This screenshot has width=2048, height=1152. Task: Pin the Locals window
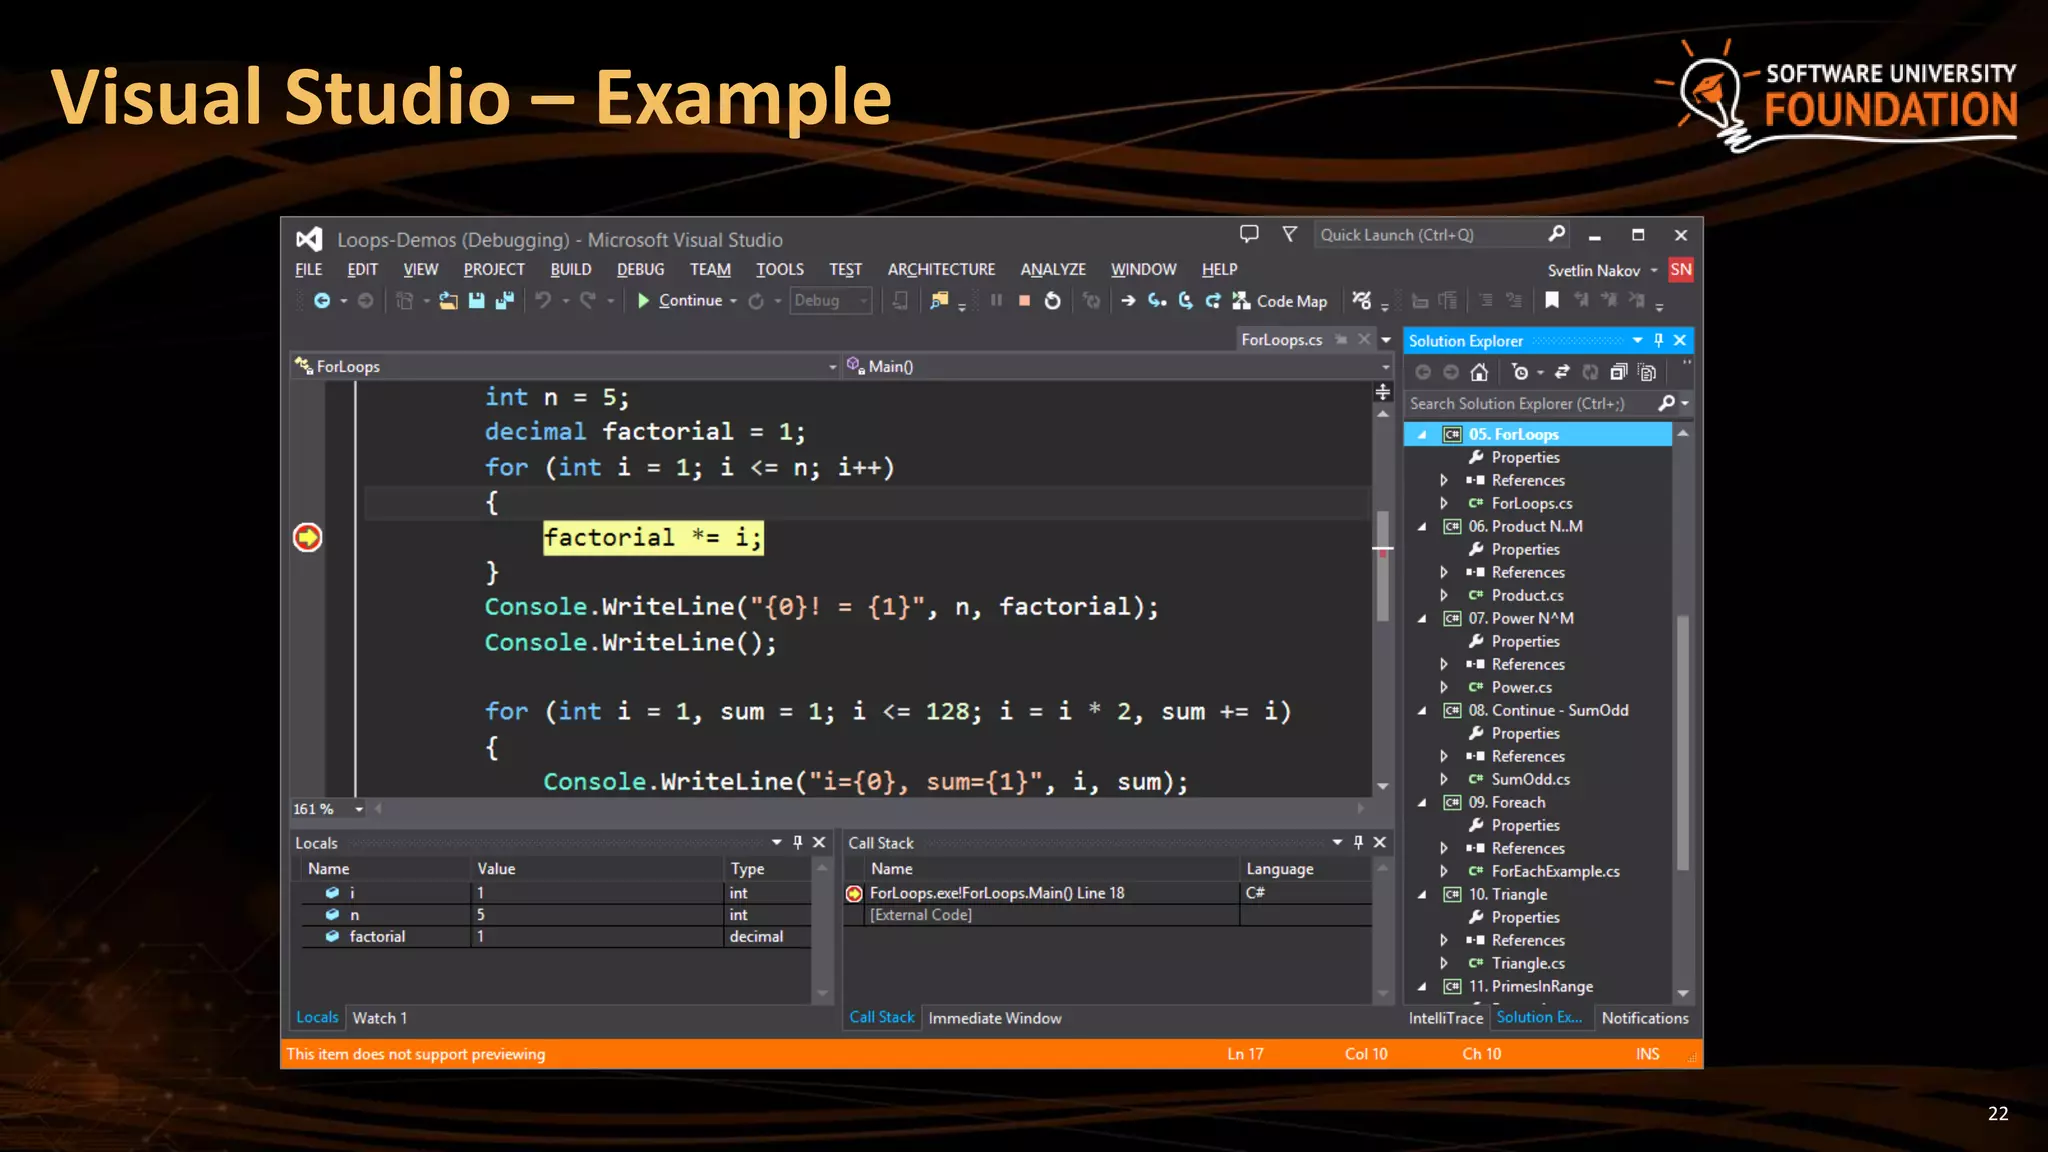[798, 843]
